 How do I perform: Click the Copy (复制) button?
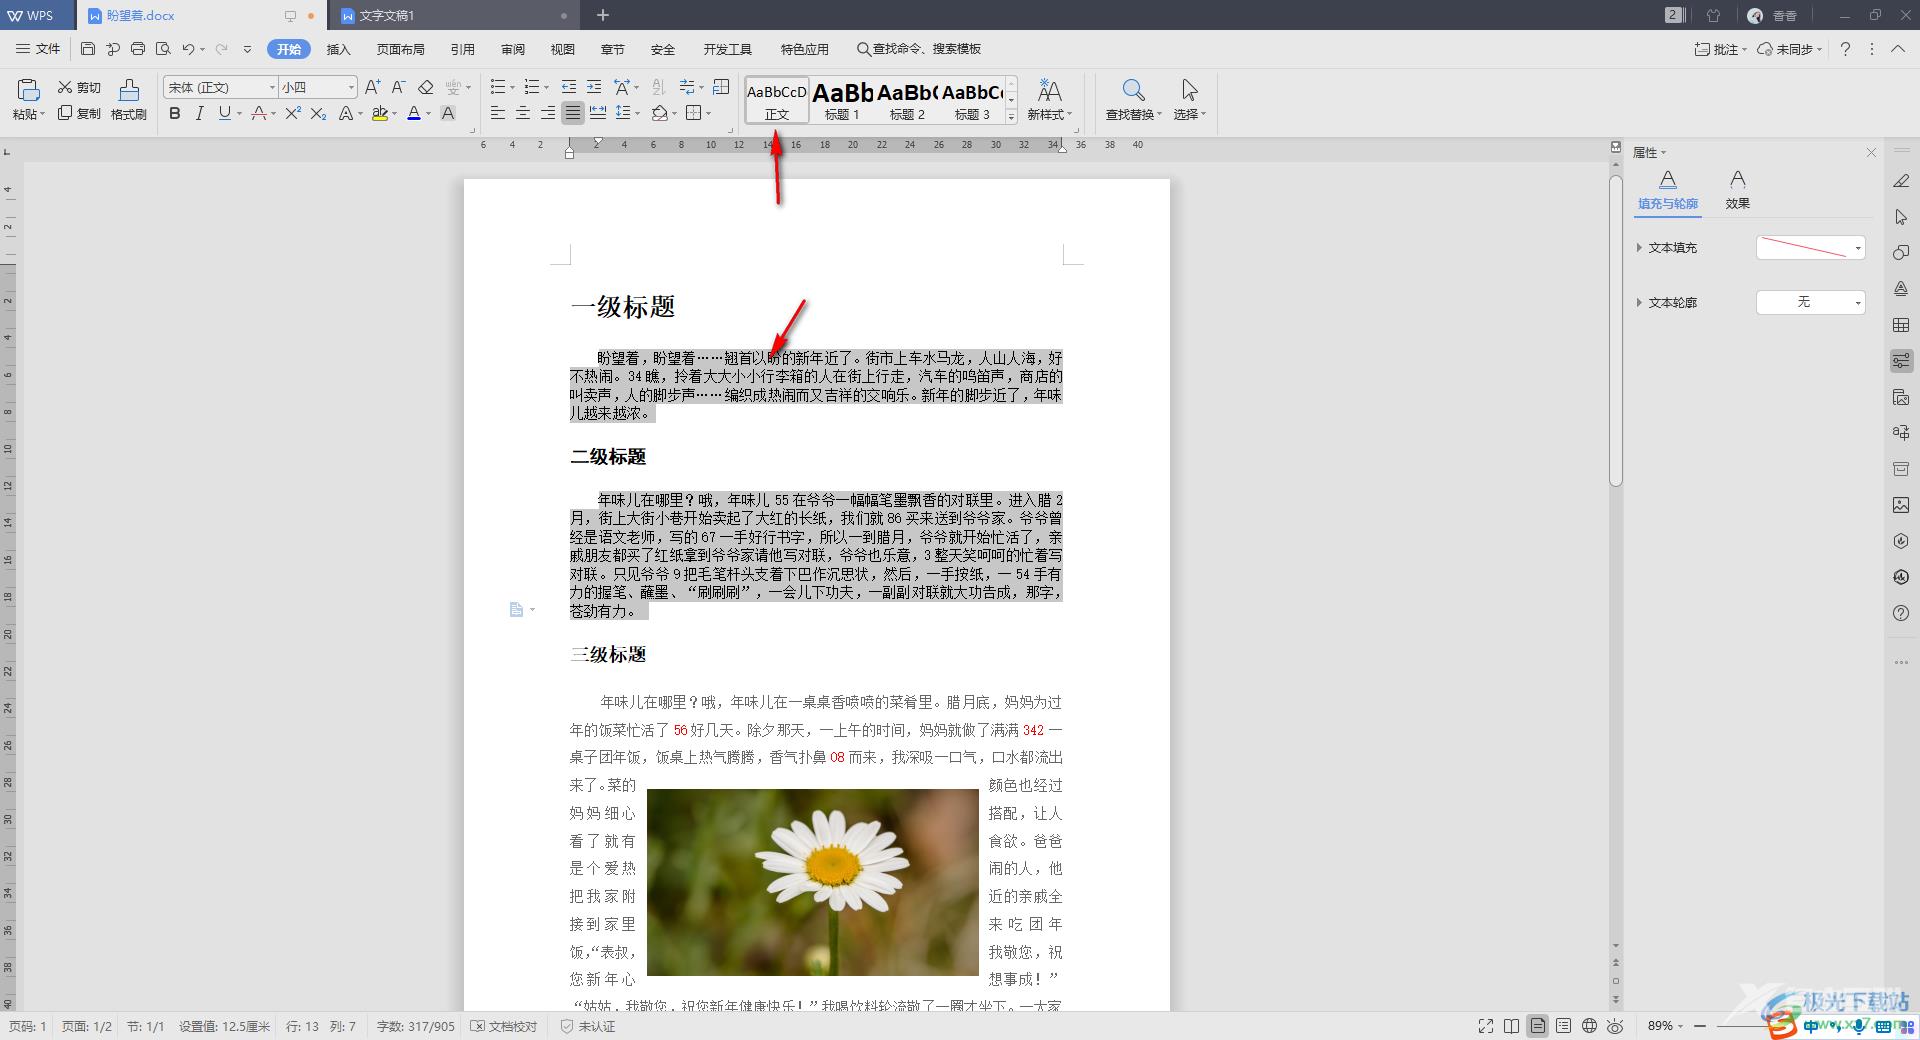point(79,113)
